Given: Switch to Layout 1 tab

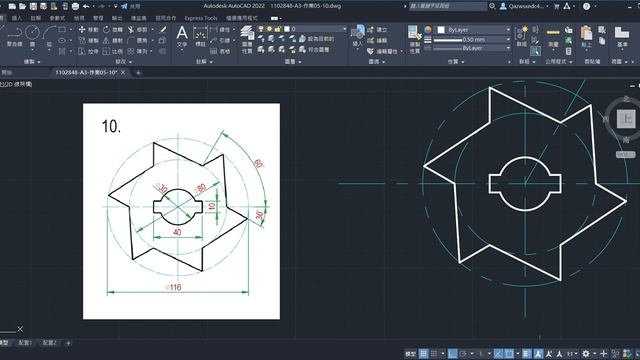Looking at the screenshot, I should pyautogui.click(x=25, y=343).
